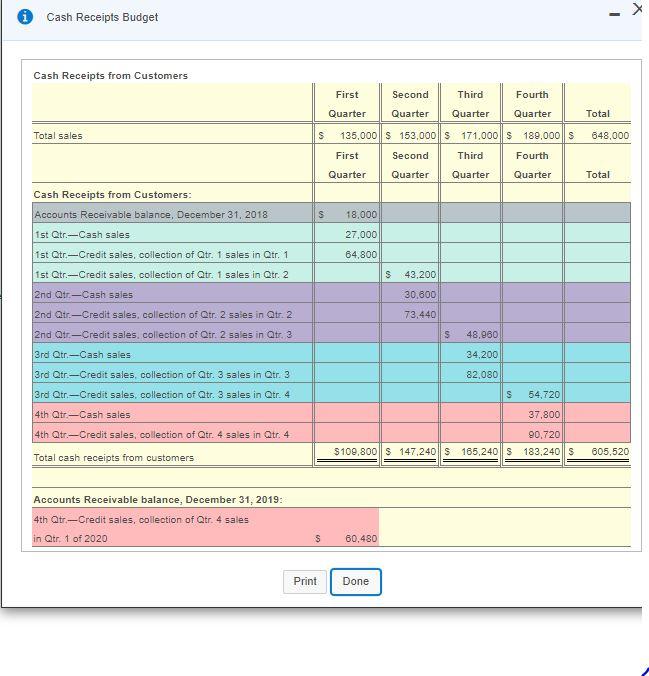
Task: Click the 30,600 value
Action: [420, 294]
